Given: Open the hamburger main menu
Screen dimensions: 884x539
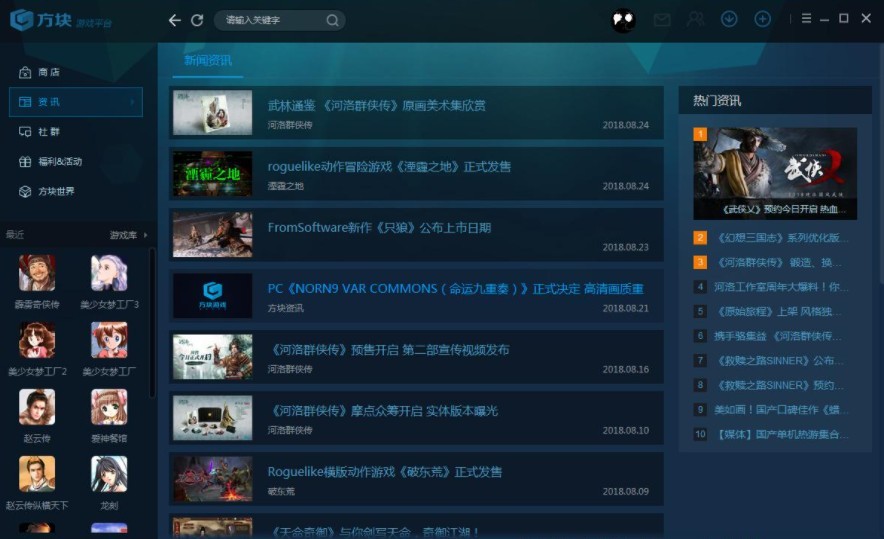Looking at the screenshot, I should pyautogui.click(x=806, y=19).
